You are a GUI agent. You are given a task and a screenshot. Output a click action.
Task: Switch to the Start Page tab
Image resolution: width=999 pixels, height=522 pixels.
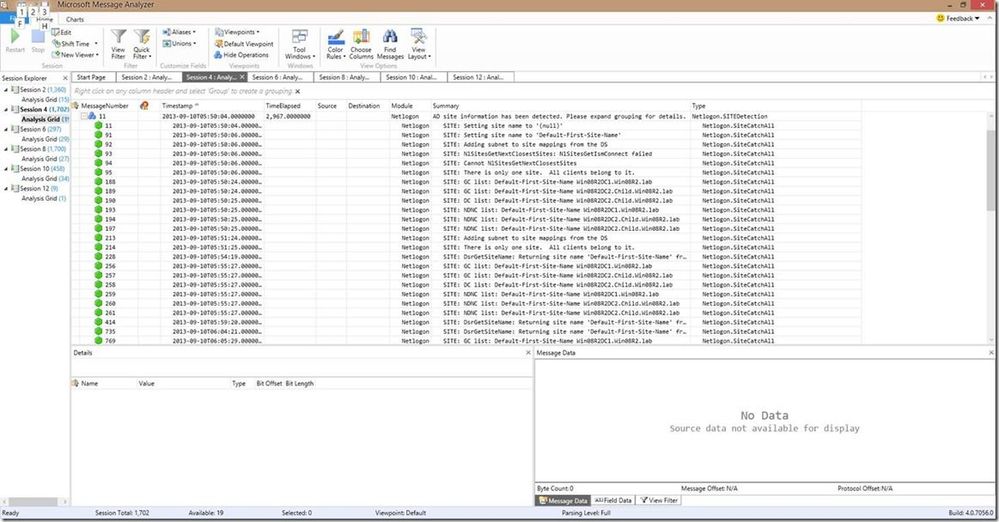(x=91, y=77)
